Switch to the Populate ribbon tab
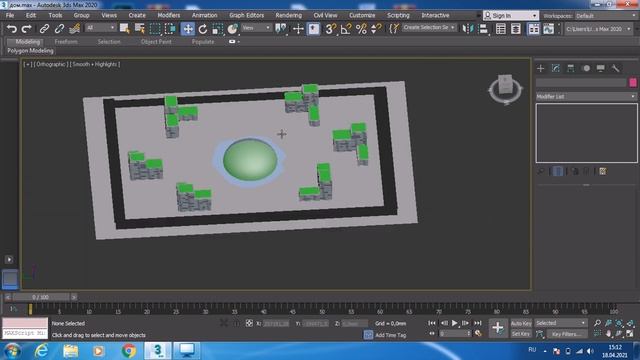This screenshot has width=640, height=360. tap(203, 42)
